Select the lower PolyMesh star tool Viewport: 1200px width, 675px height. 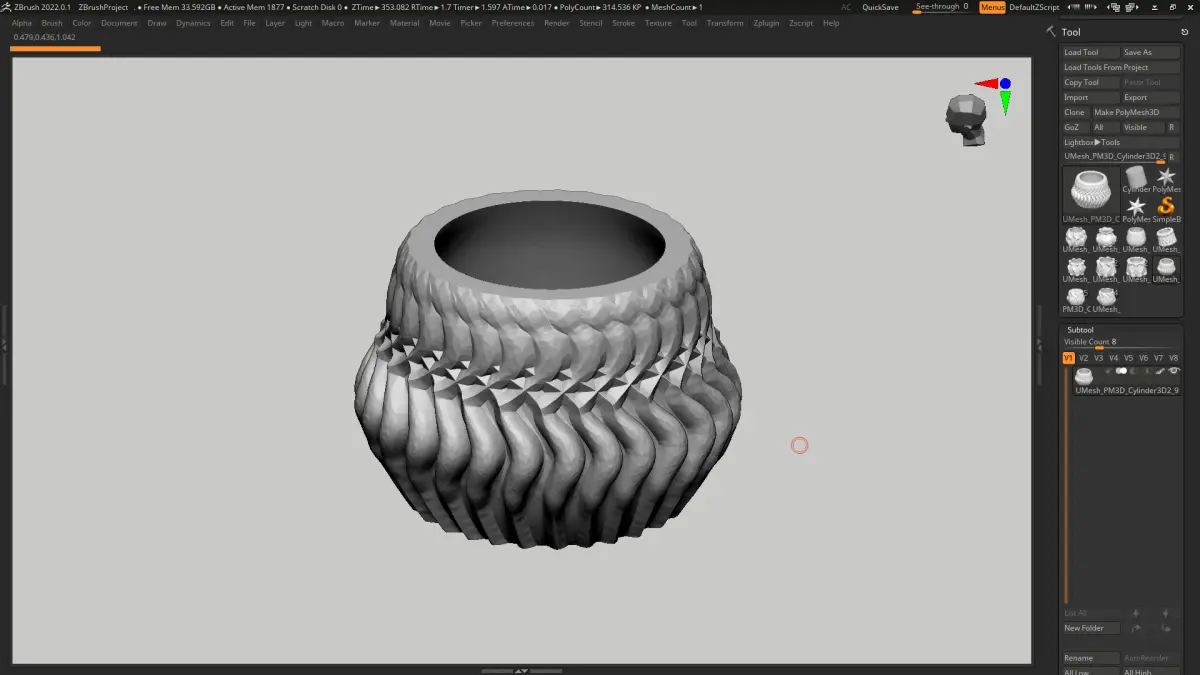(1136, 208)
